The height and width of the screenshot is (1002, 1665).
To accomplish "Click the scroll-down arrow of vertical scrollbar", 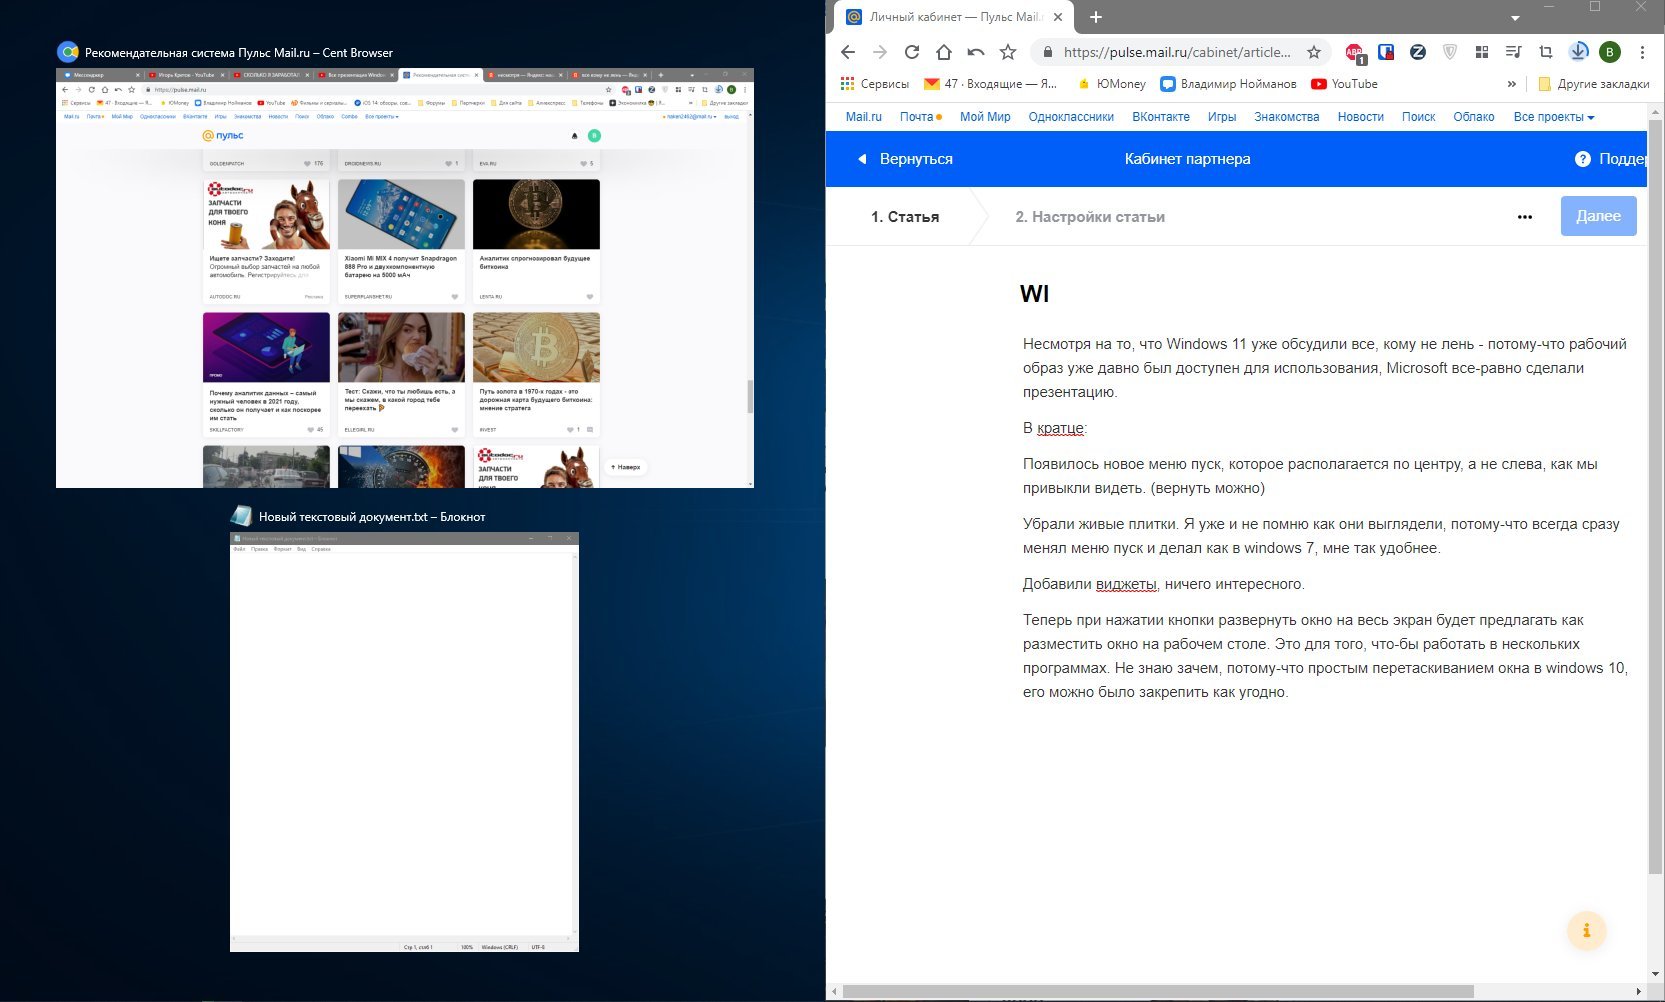I will (x=1654, y=974).
